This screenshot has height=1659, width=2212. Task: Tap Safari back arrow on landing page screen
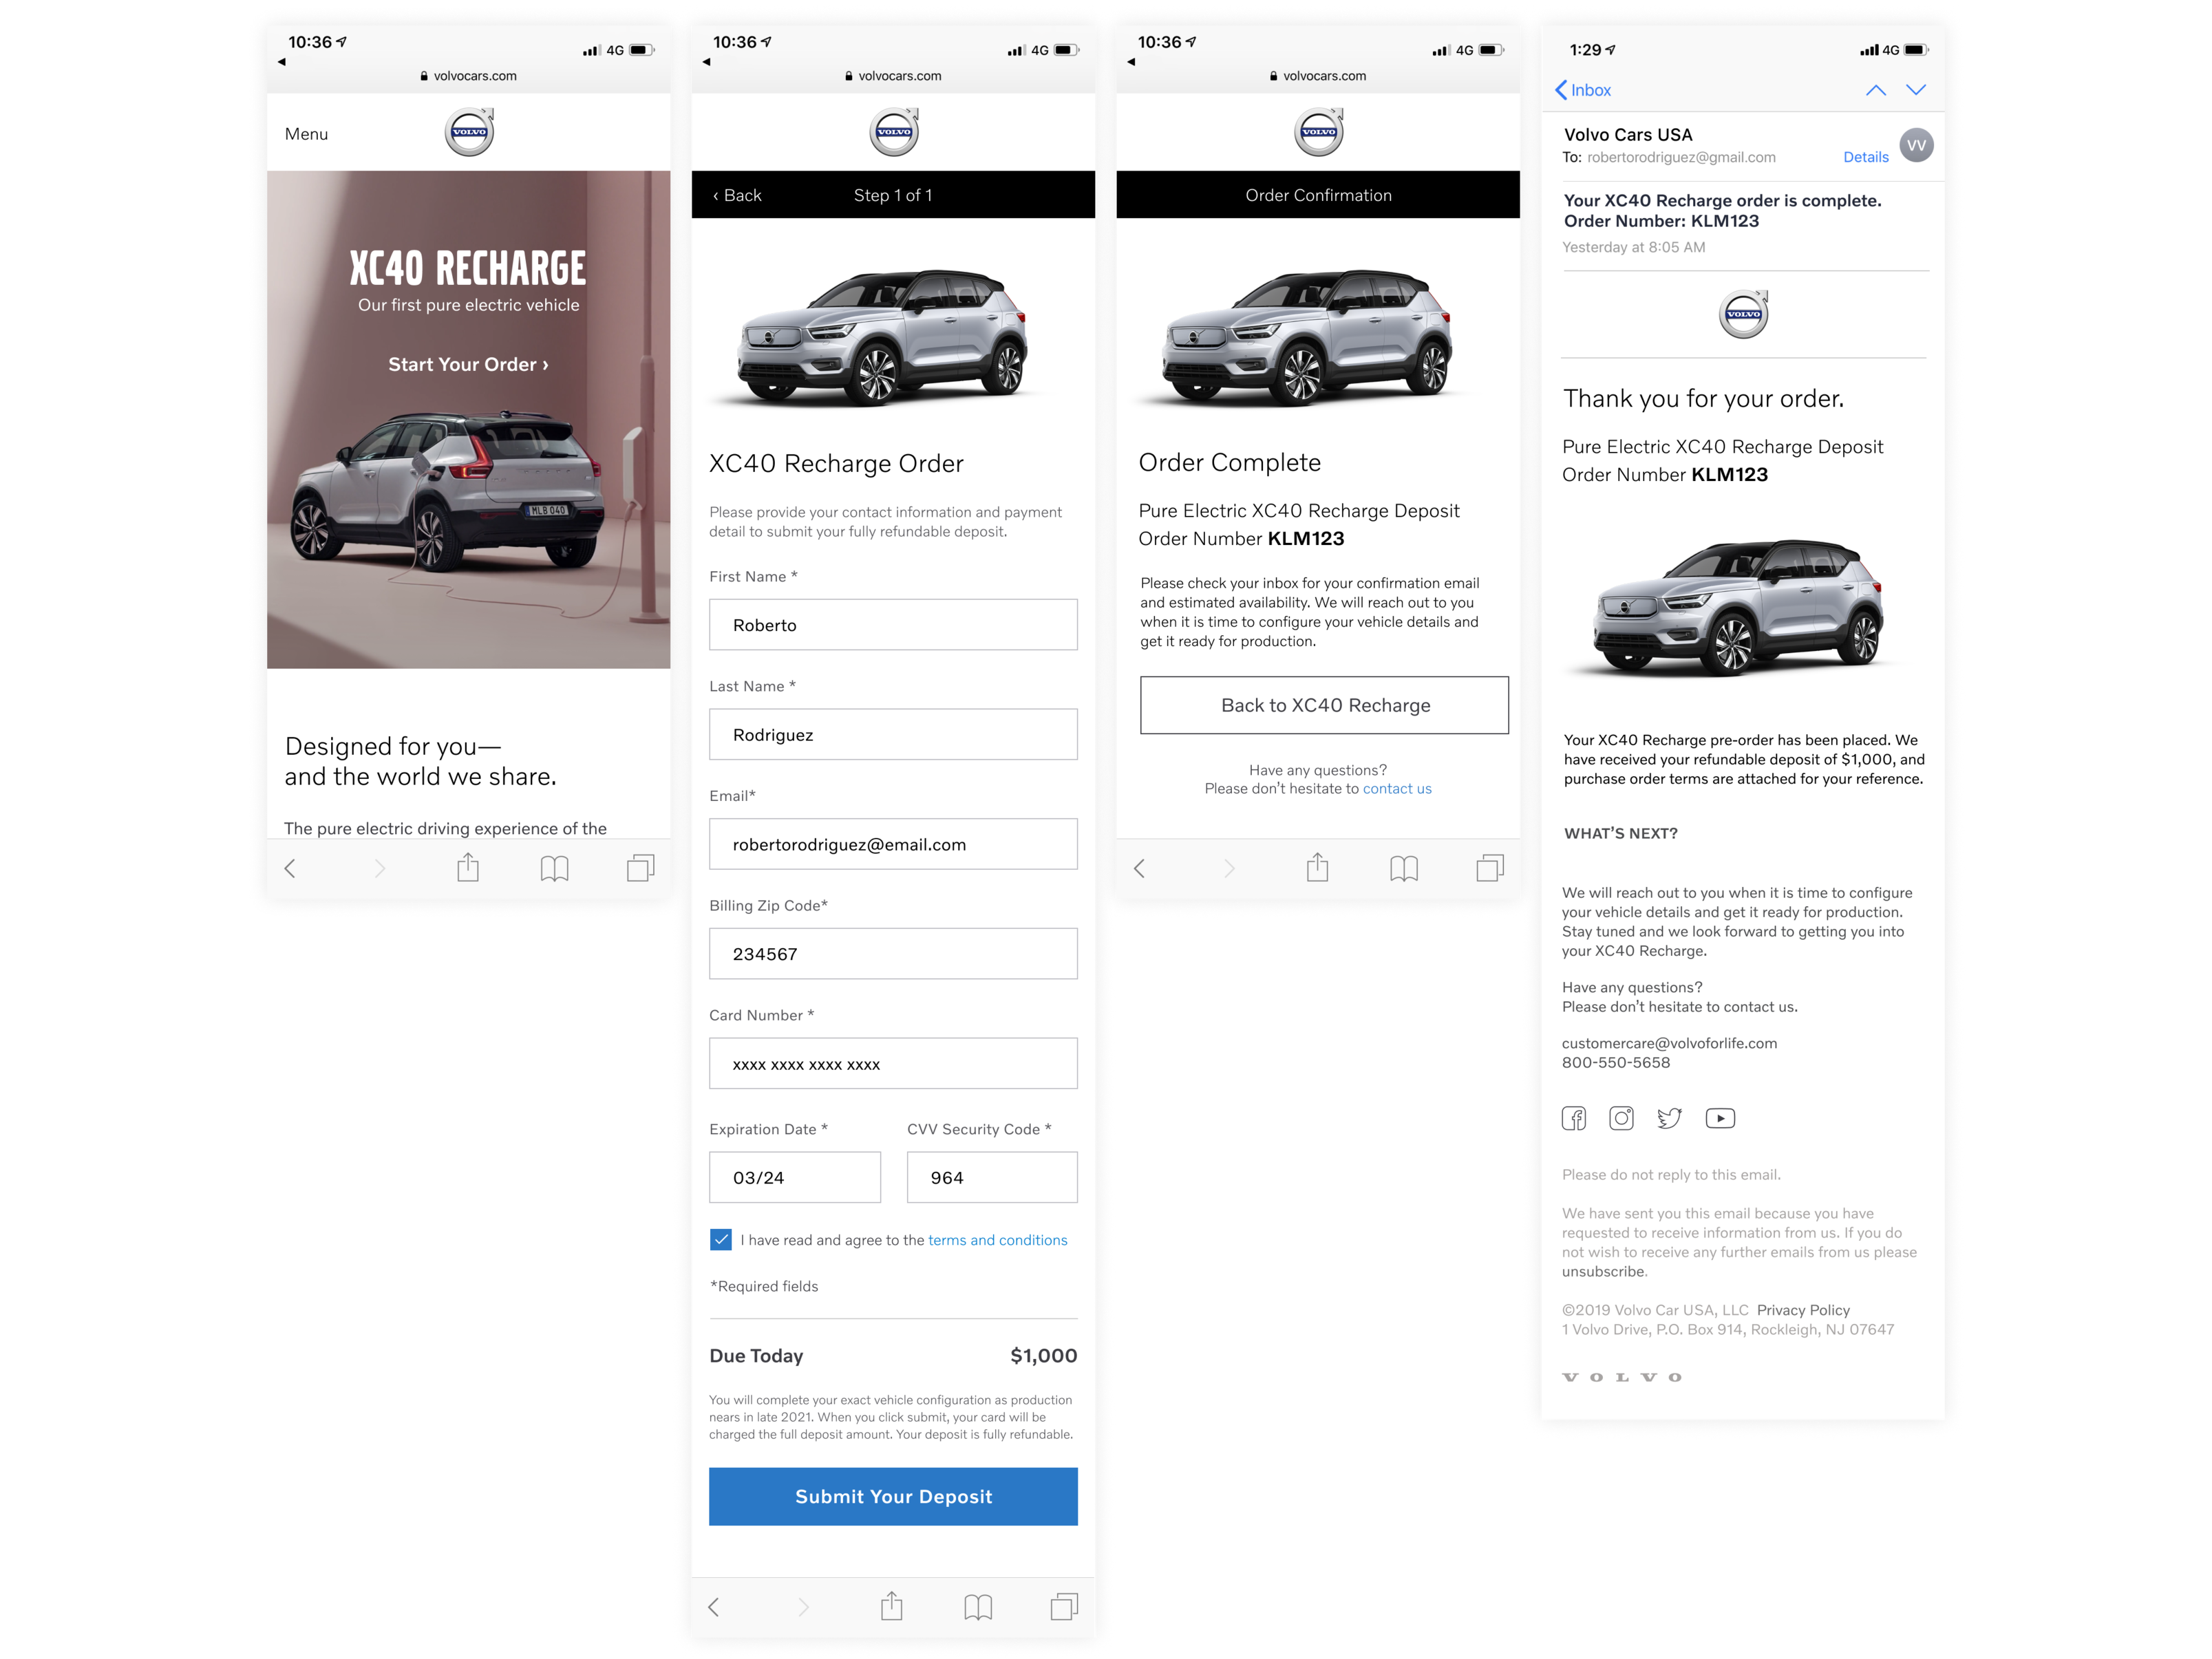tap(290, 868)
